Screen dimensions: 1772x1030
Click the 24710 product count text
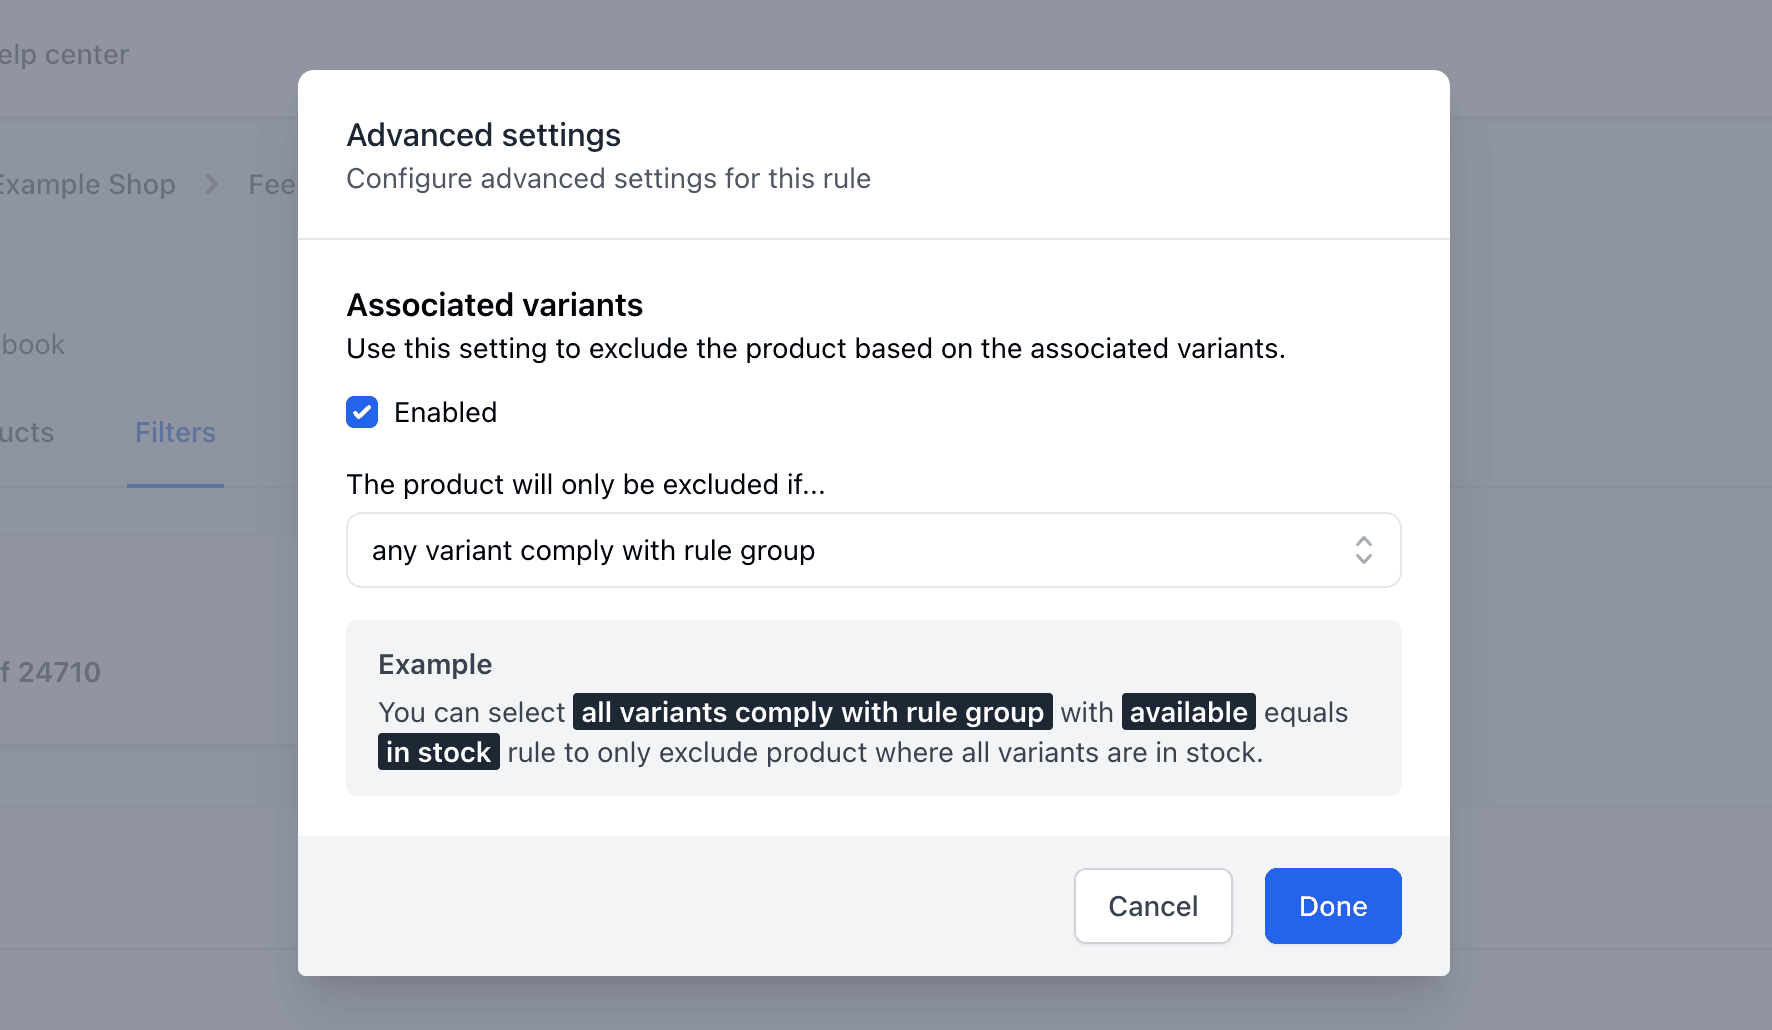point(50,672)
